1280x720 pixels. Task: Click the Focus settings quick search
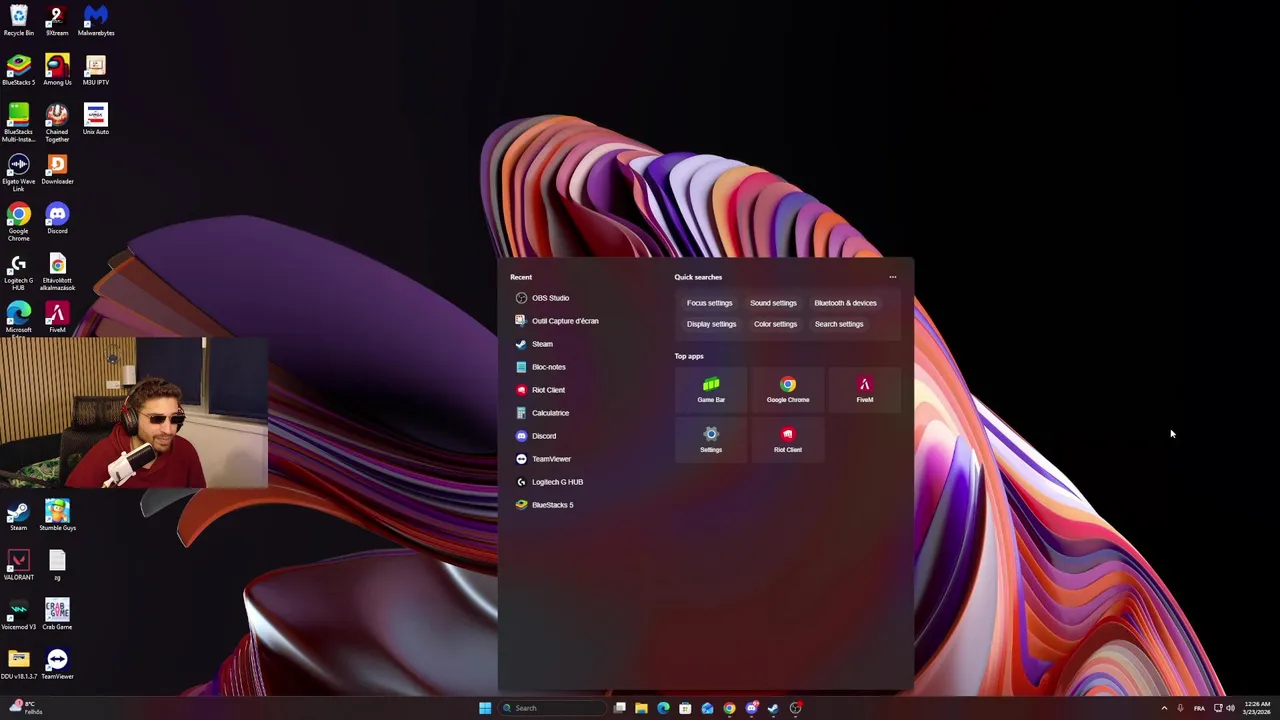point(710,303)
